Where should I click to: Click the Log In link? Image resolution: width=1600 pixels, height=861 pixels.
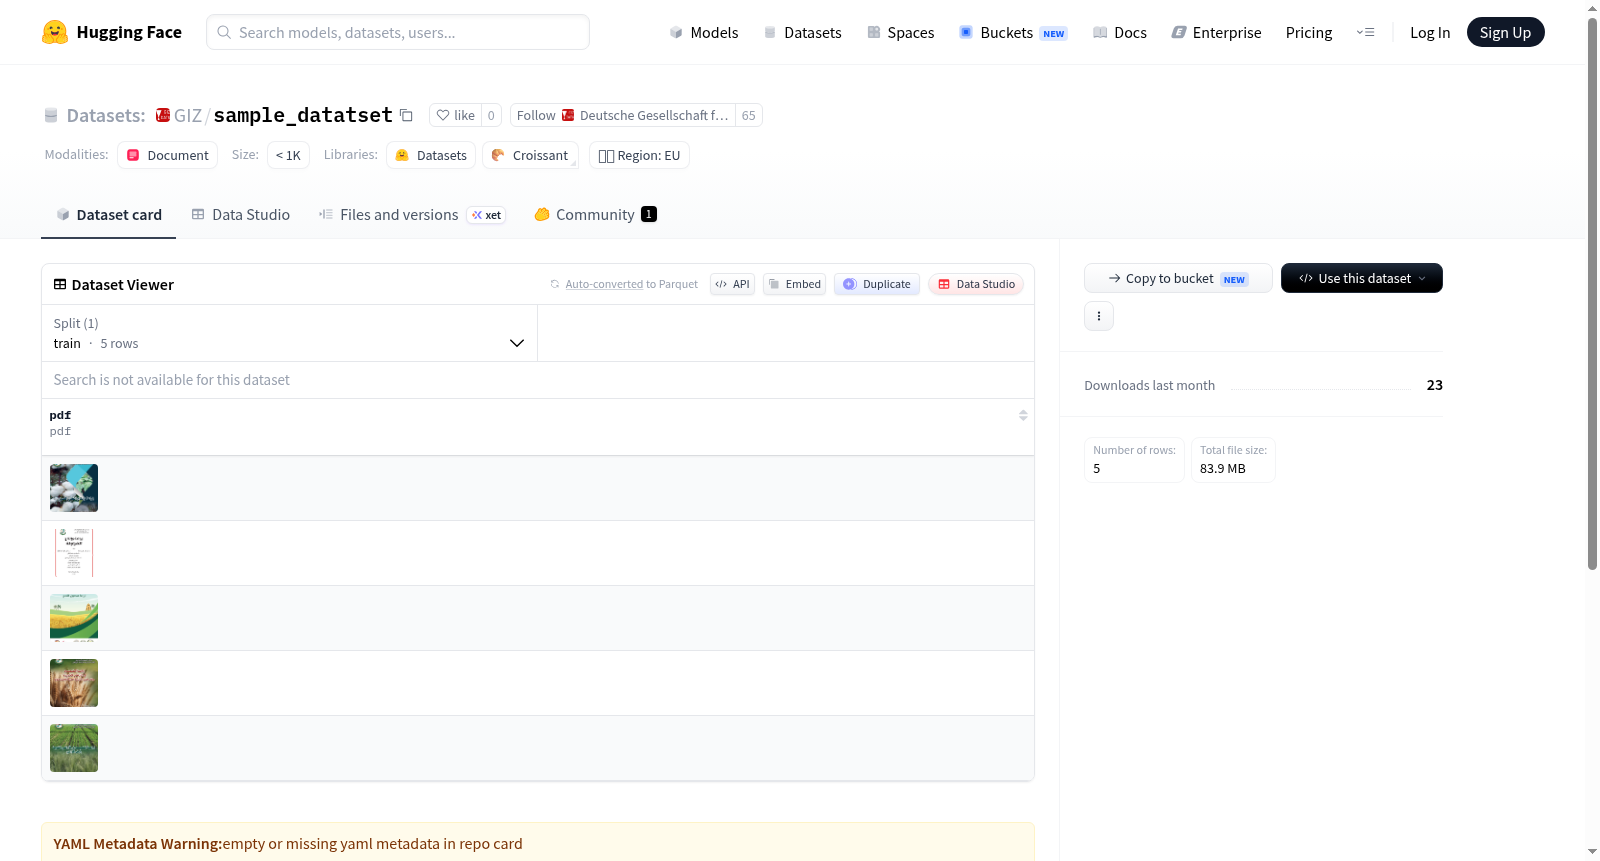coord(1430,32)
